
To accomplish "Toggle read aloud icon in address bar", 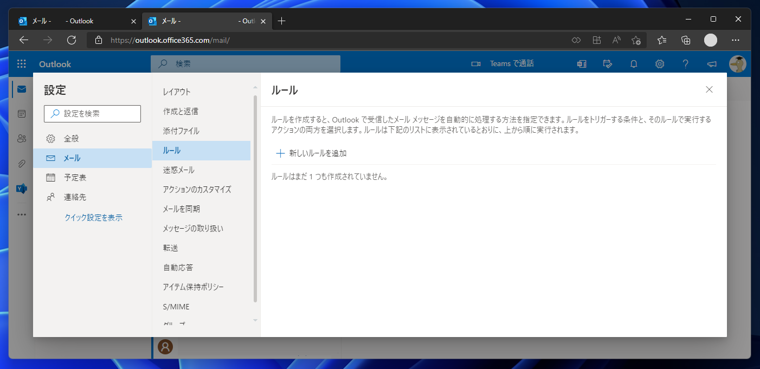I will [616, 40].
